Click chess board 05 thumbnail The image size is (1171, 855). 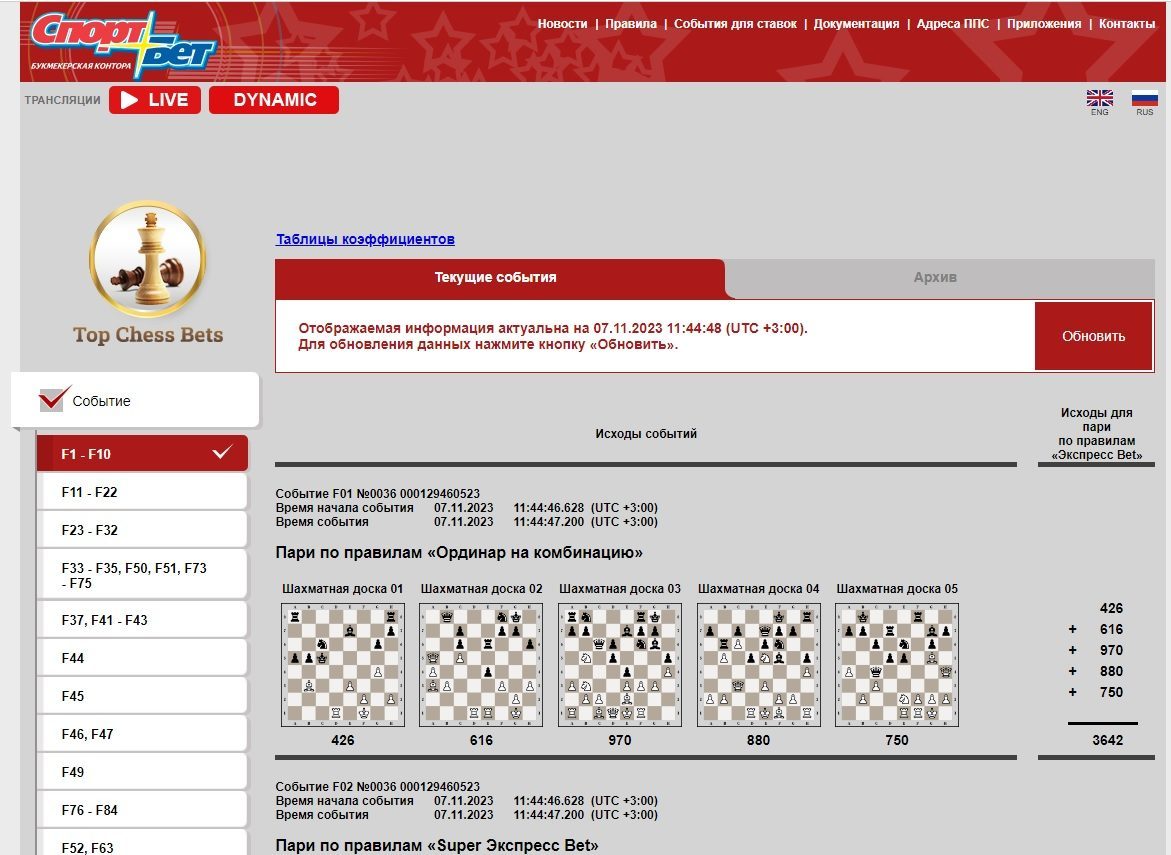coord(897,665)
